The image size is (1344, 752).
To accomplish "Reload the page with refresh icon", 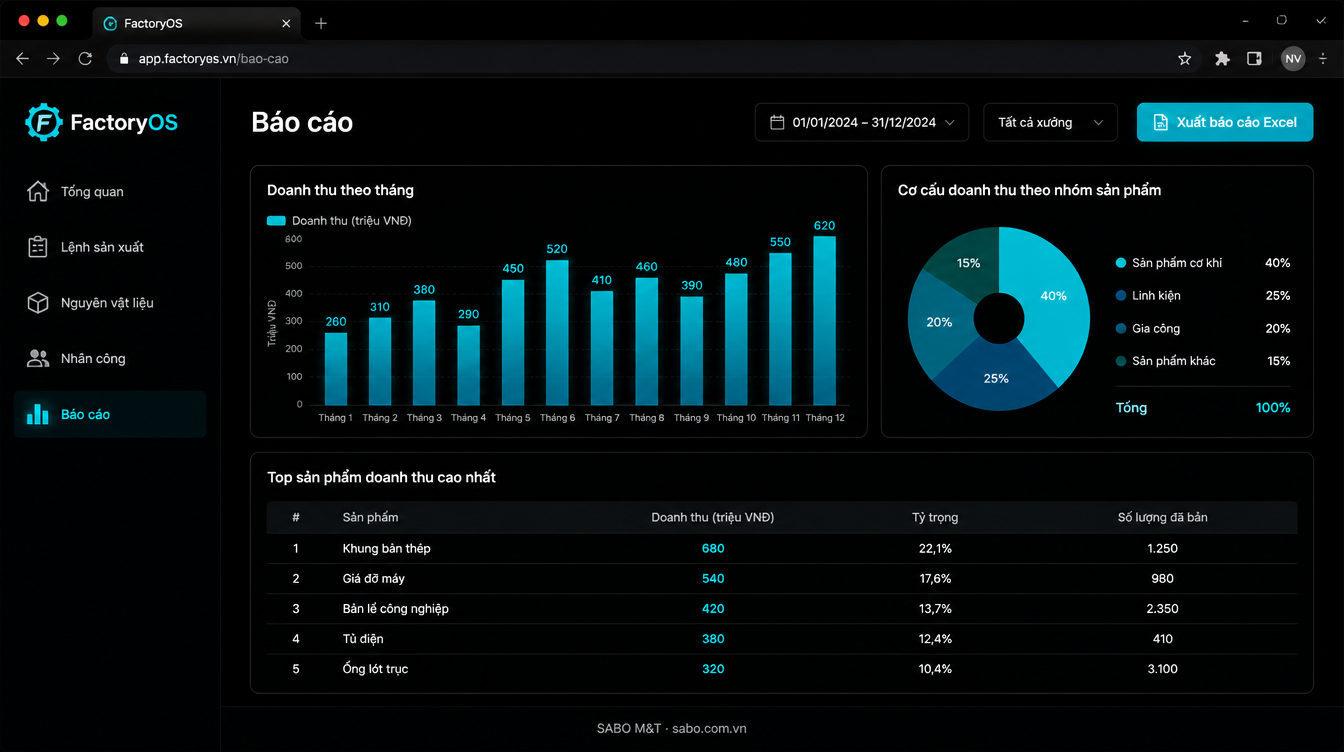I will (85, 59).
